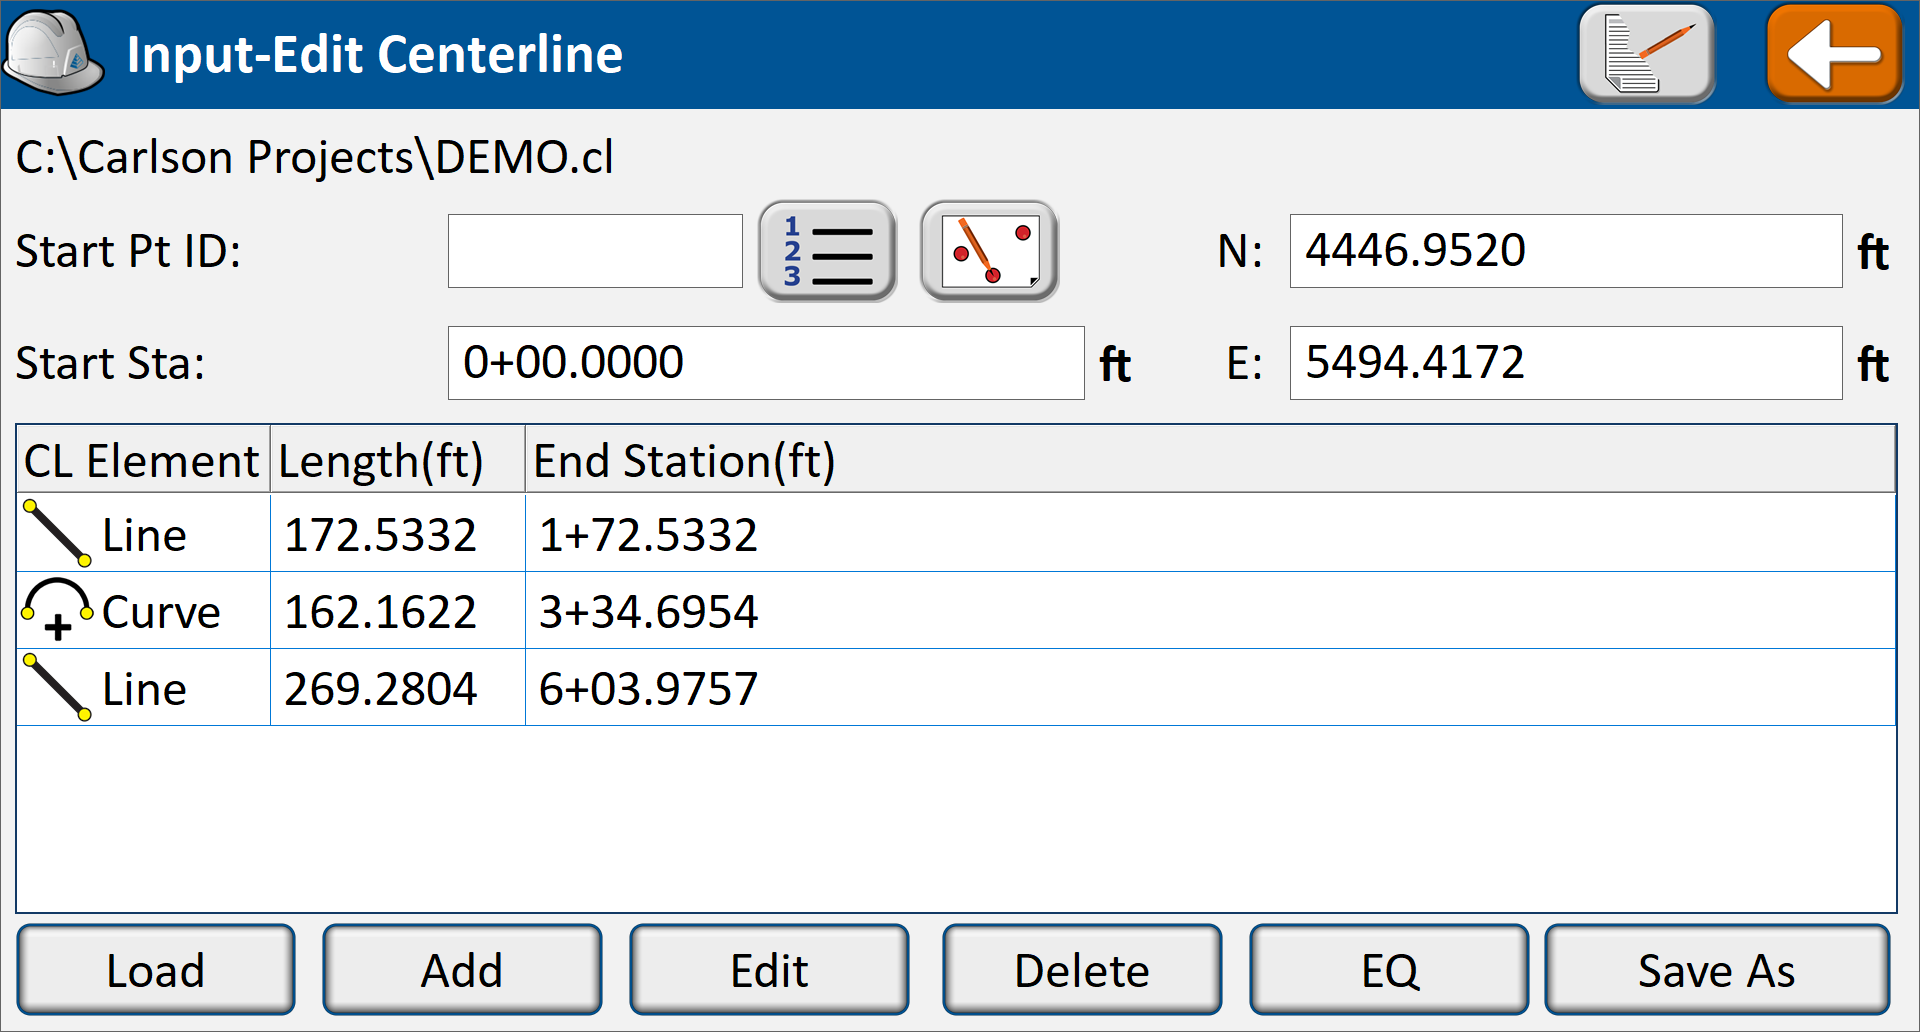Open the EQ station equation dialog
The height and width of the screenshot is (1032, 1920).
pyautogui.click(x=1389, y=970)
